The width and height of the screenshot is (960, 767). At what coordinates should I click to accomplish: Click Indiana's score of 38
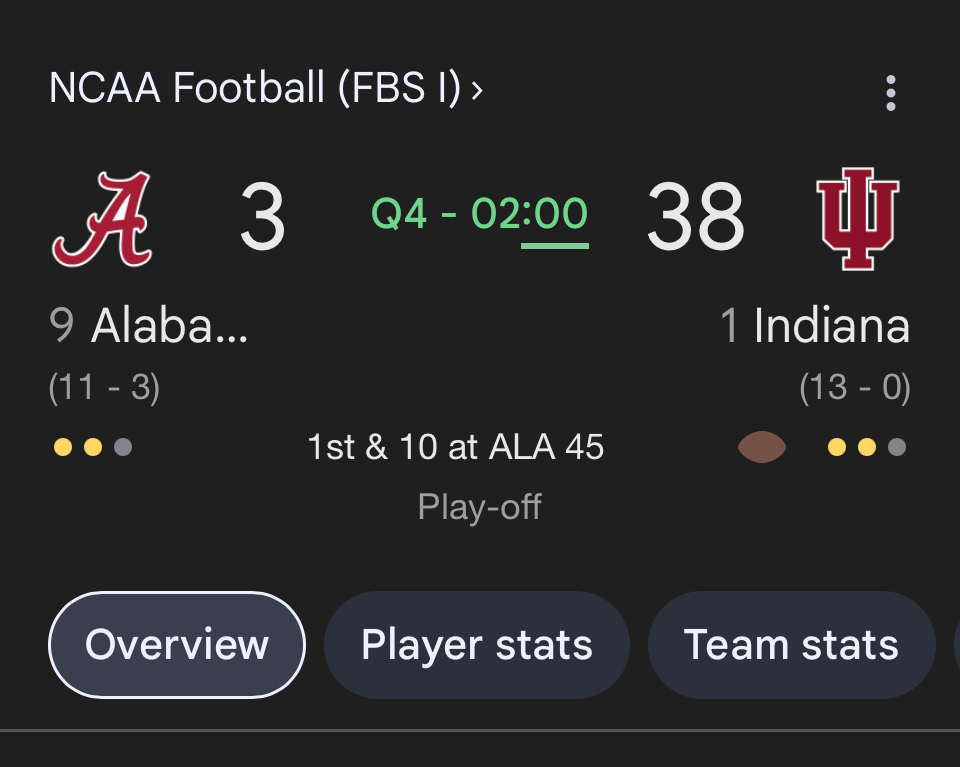[x=695, y=217]
